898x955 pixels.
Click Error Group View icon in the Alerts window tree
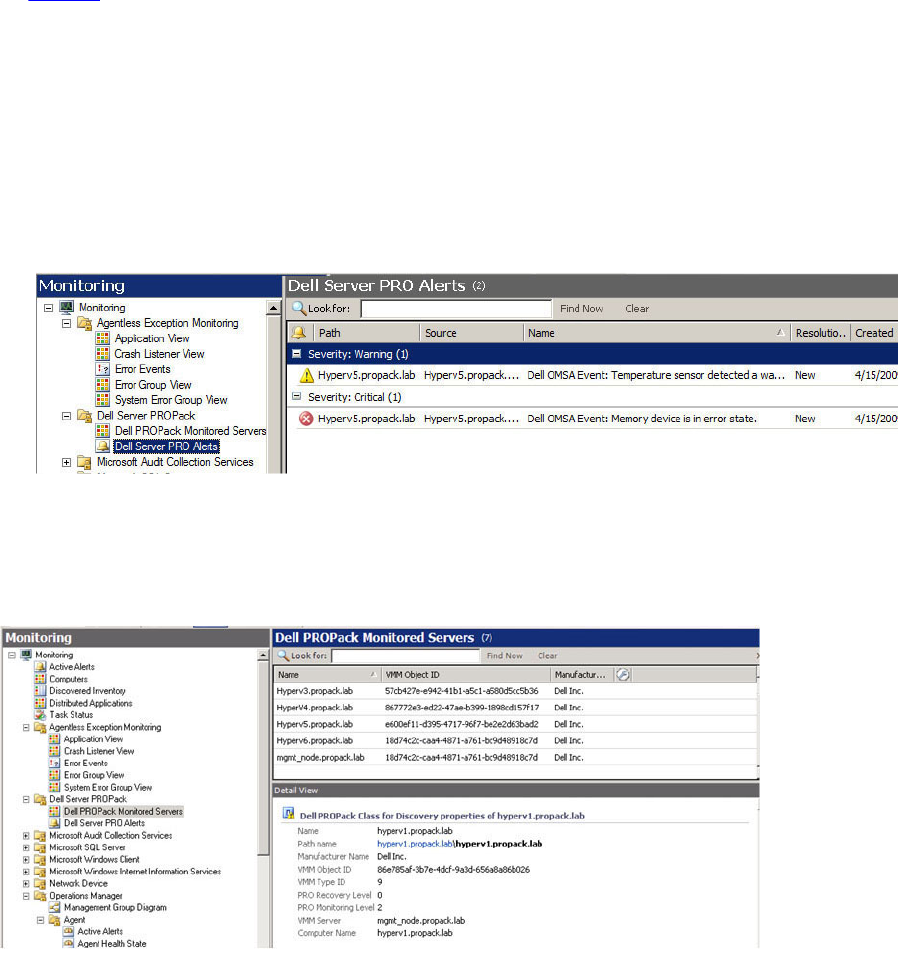[x=102, y=384]
